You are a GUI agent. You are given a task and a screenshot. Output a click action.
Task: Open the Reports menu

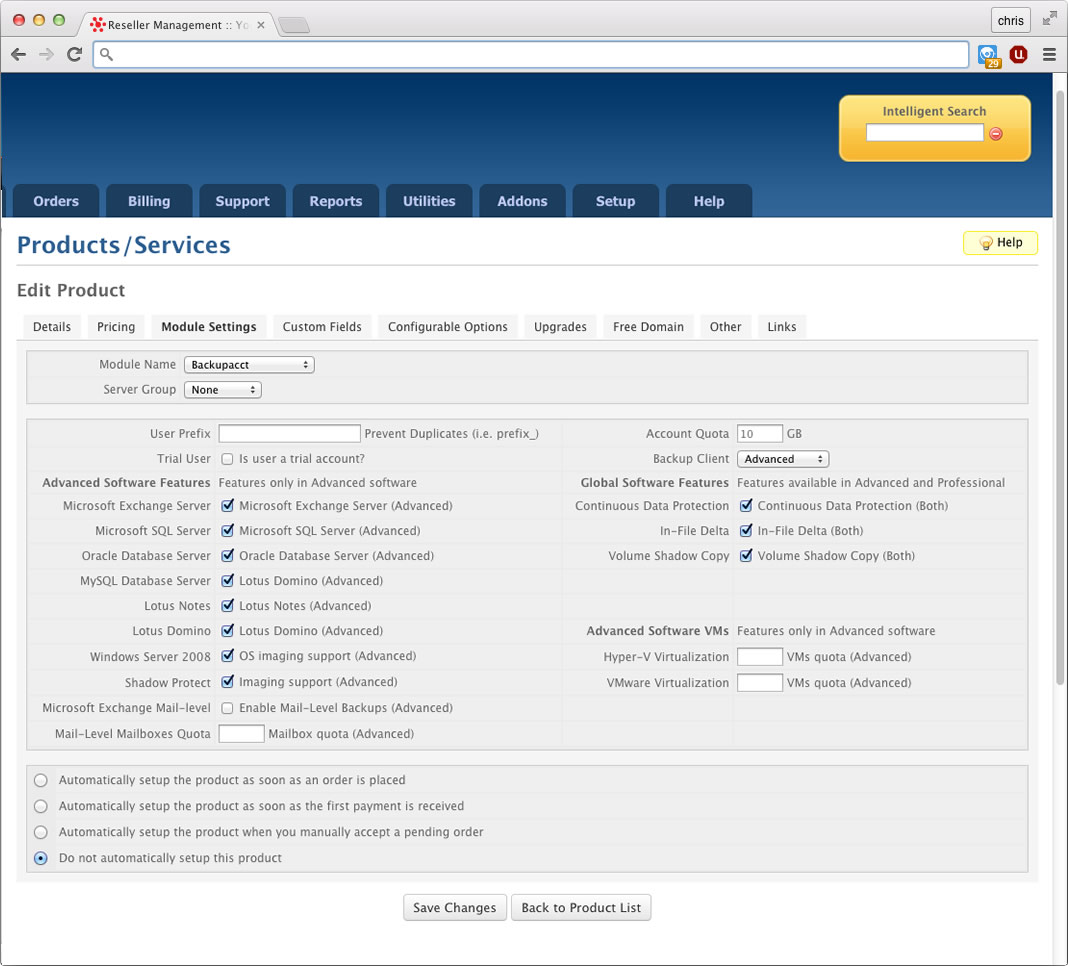pos(336,201)
